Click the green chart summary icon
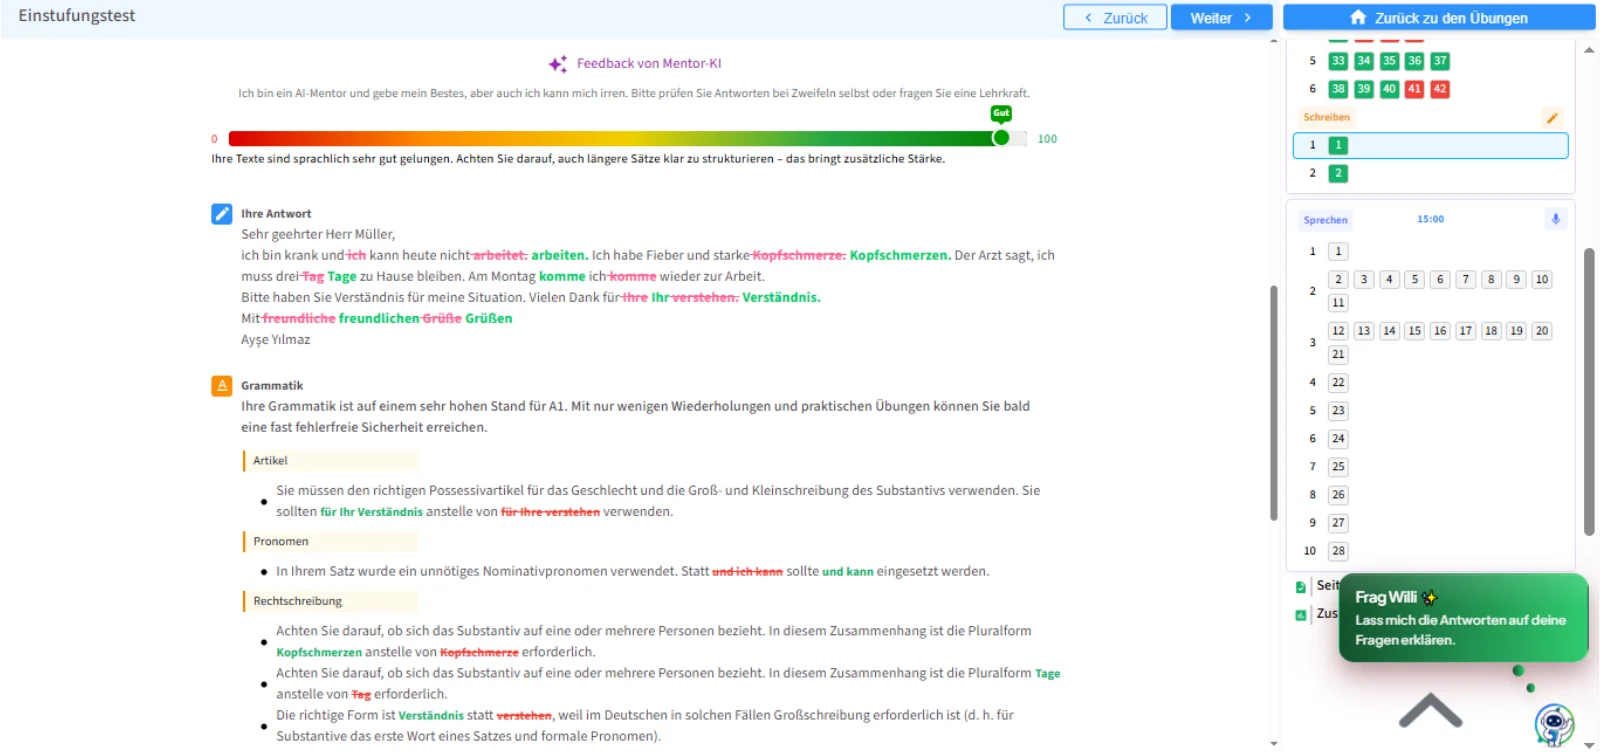Screen dimensions: 1600x752 (x=1301, y=615)
